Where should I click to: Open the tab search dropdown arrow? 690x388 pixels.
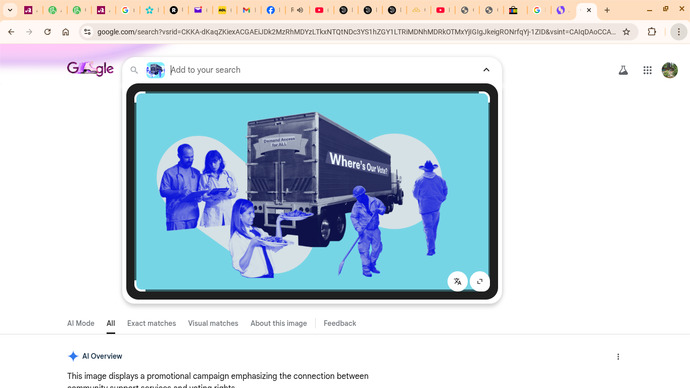pos(10,10)
